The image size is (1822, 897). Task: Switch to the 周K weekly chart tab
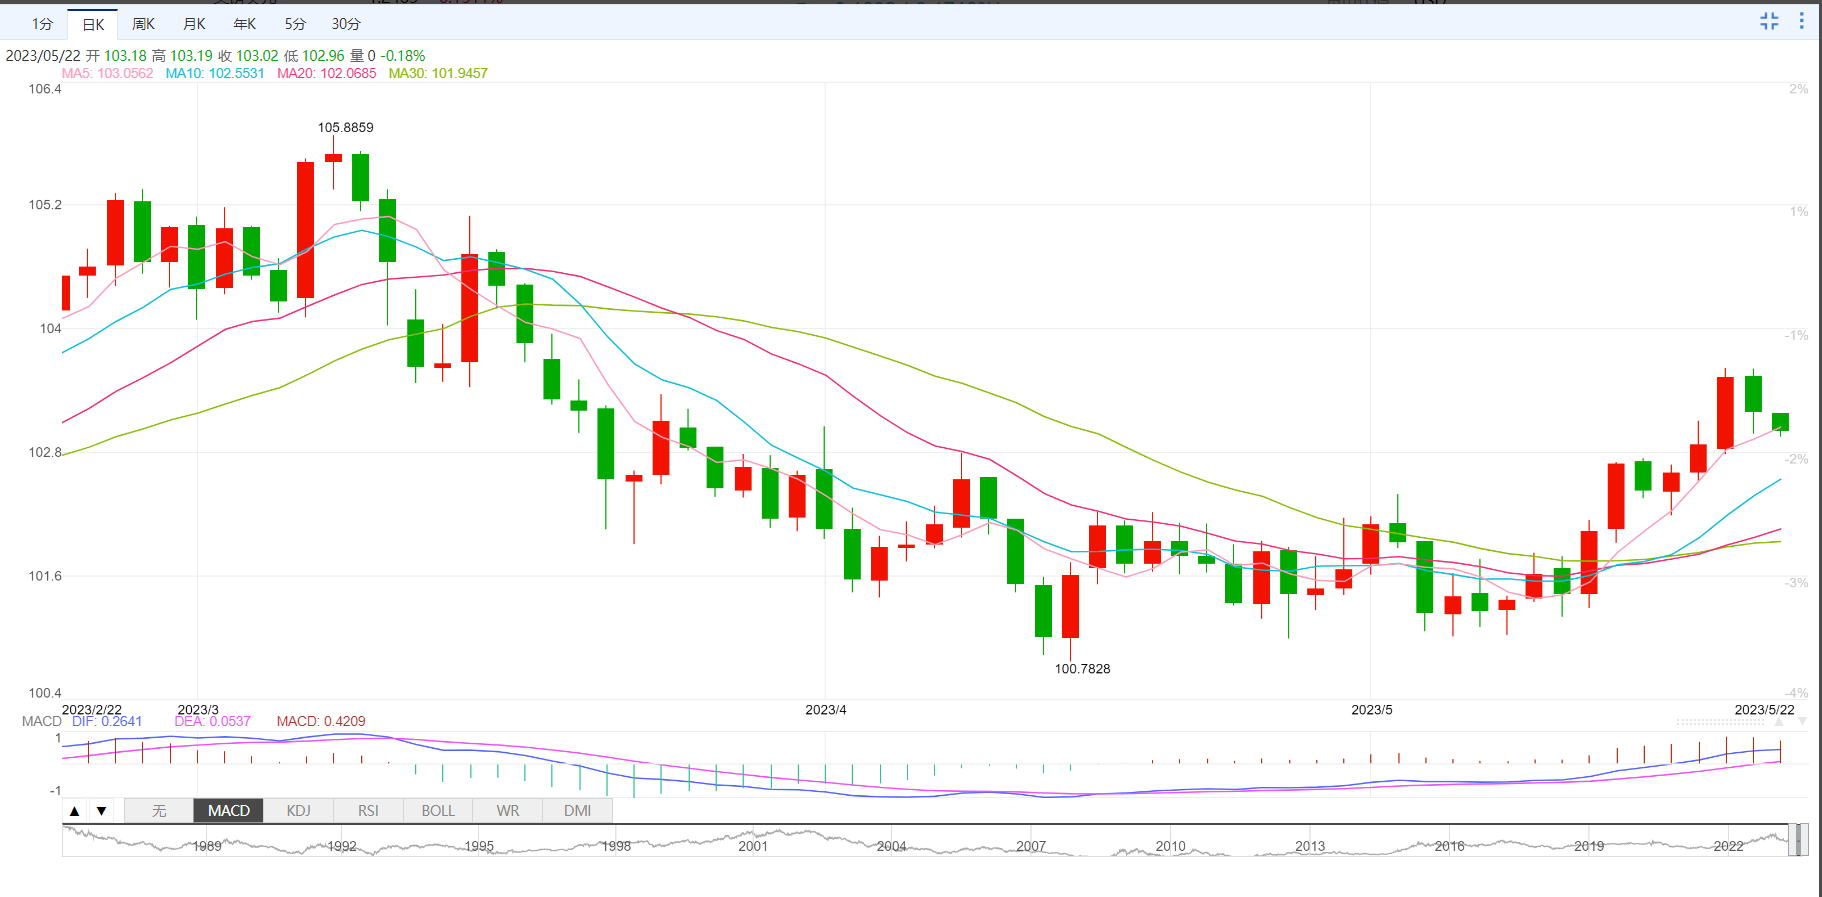coord(143,24)
